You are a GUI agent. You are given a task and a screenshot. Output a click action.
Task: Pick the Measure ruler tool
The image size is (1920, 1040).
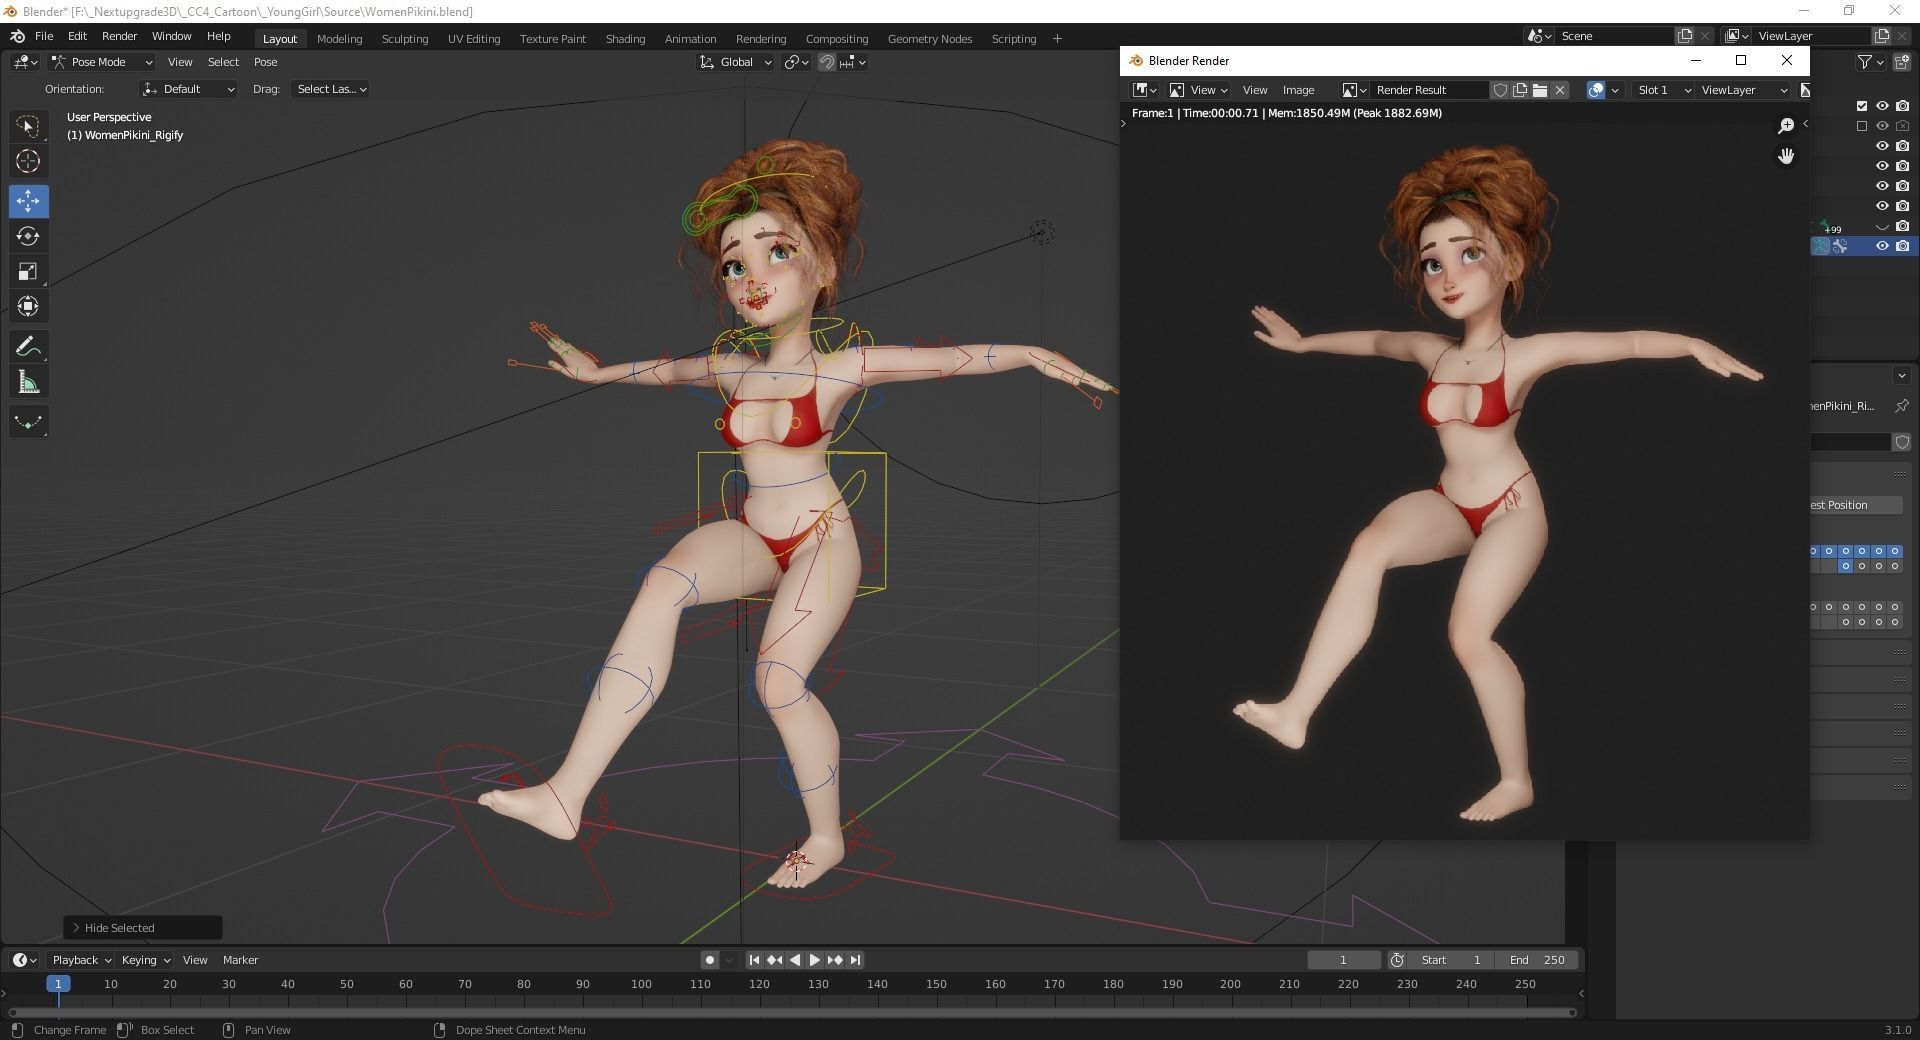click(x=28, y=382)
